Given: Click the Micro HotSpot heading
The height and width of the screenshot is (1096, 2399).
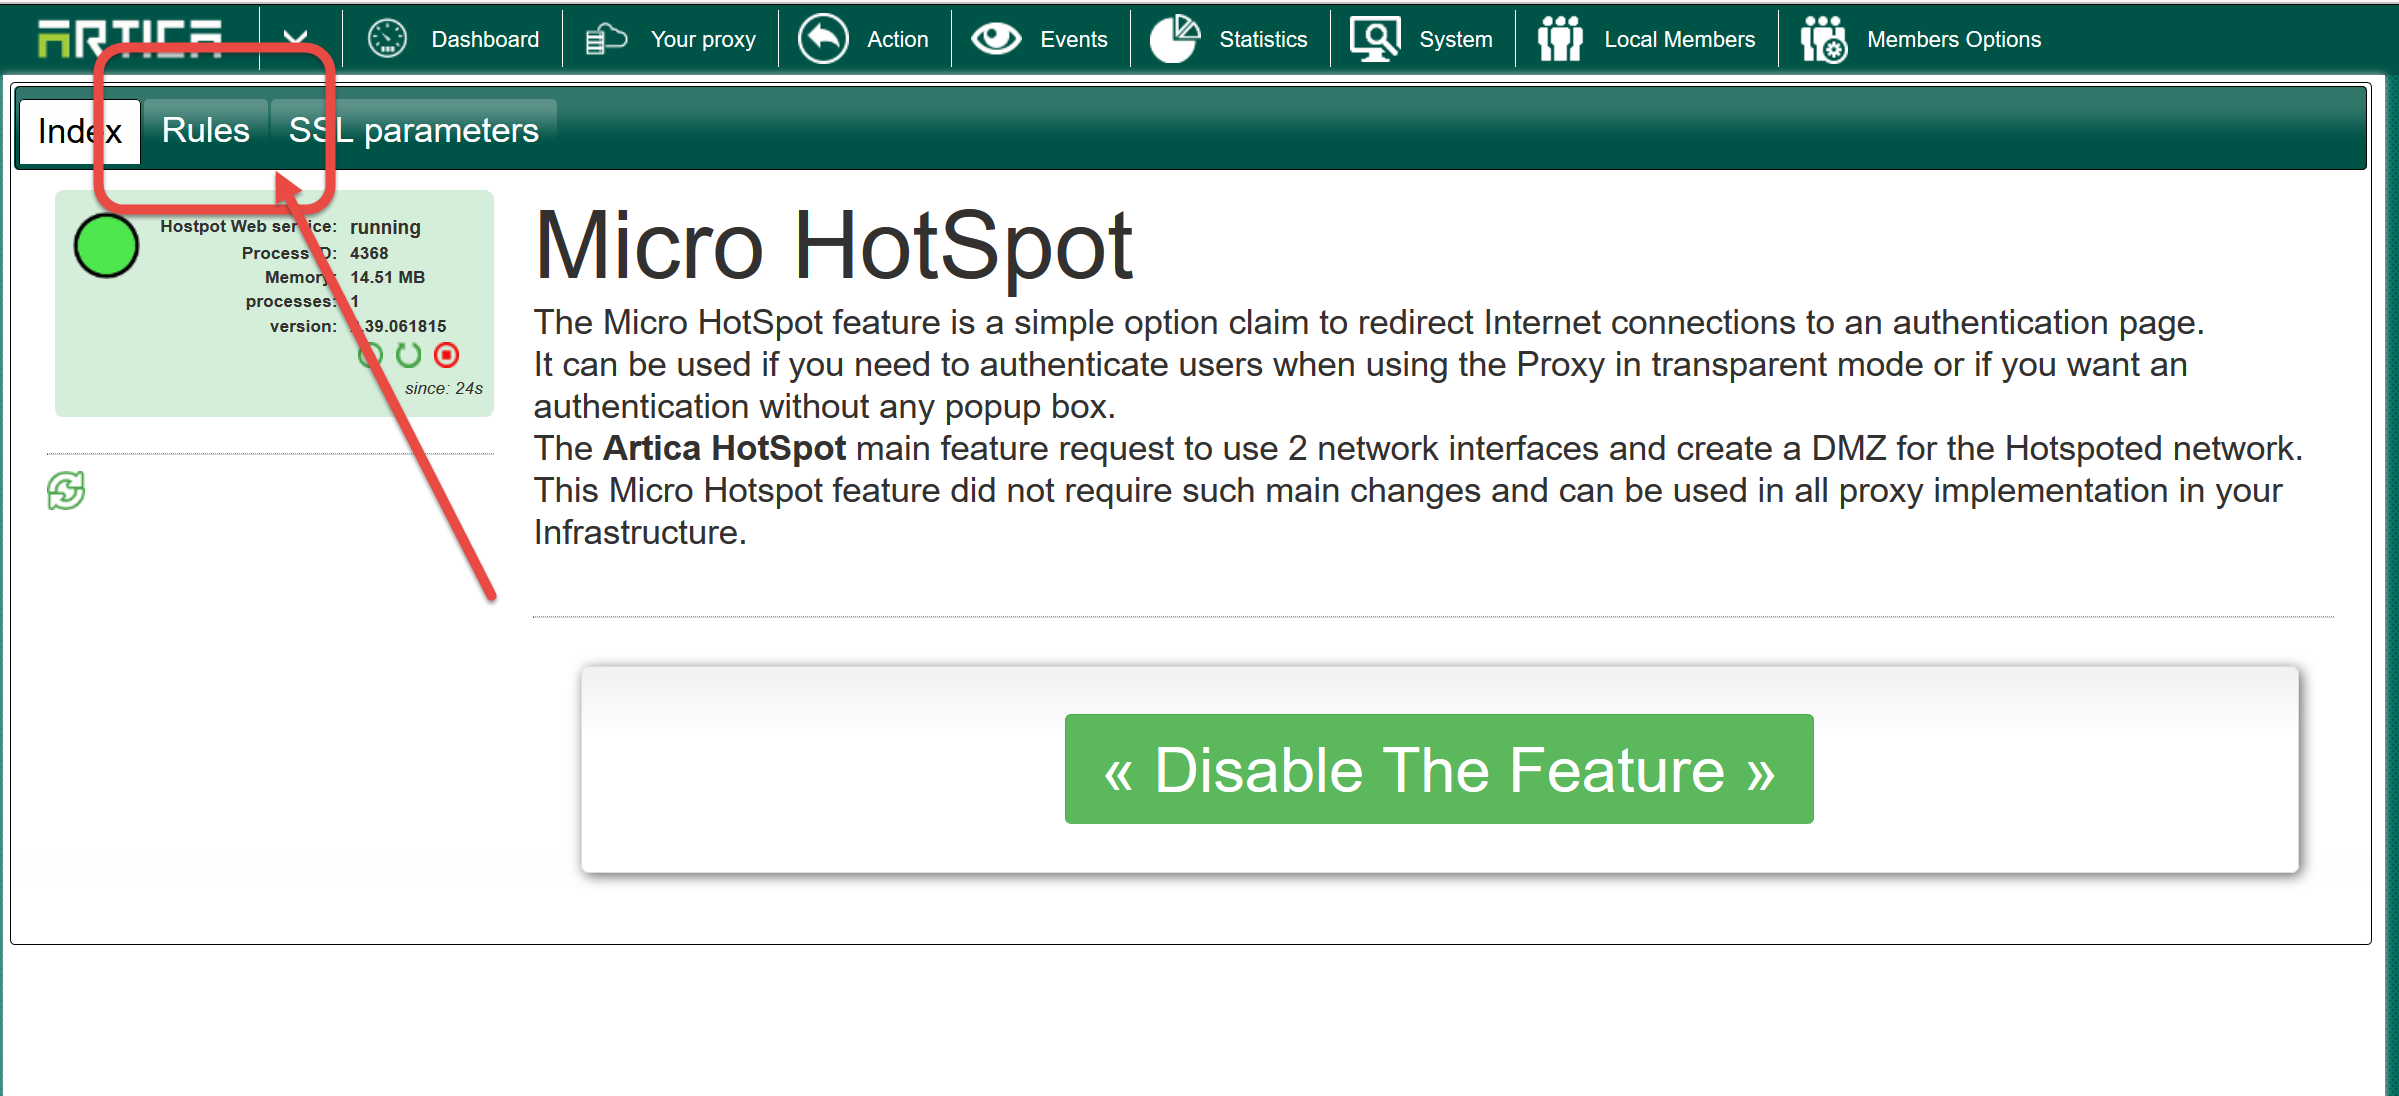Looking at the screenshot, I should 833,246.
